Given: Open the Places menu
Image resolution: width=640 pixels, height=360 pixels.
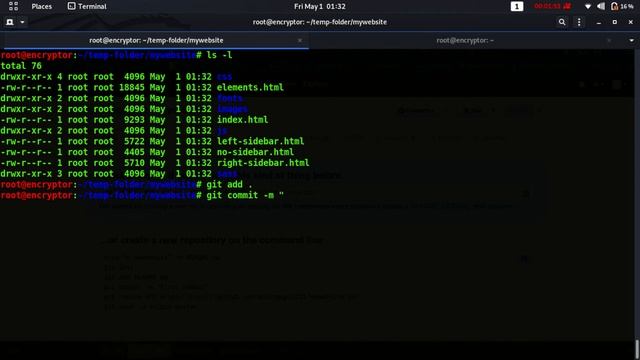Looking at the screenshot, I should 42,7.
